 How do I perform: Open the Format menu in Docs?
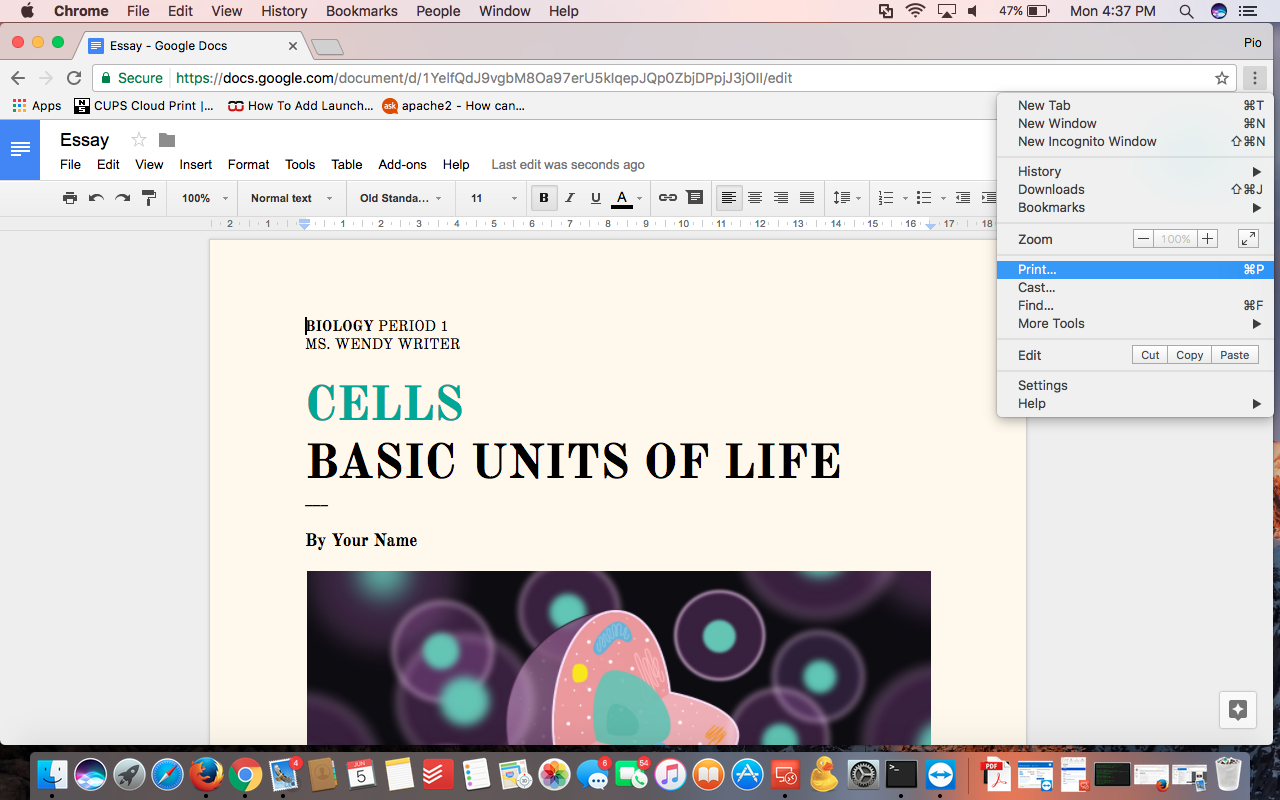(248, 164)
